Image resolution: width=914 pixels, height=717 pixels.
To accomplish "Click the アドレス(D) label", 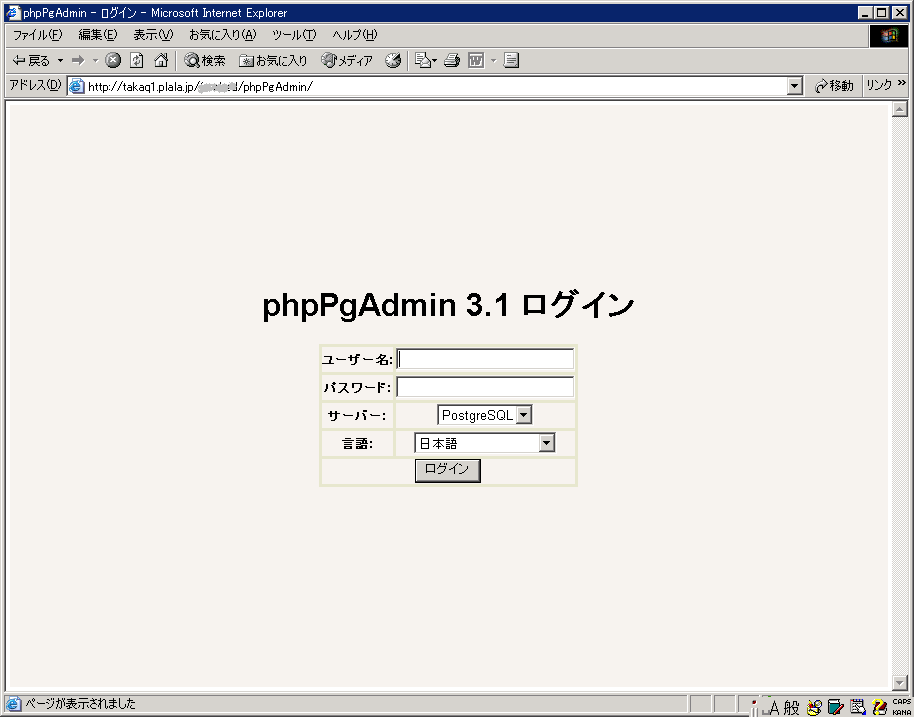I will click(36, 85).
